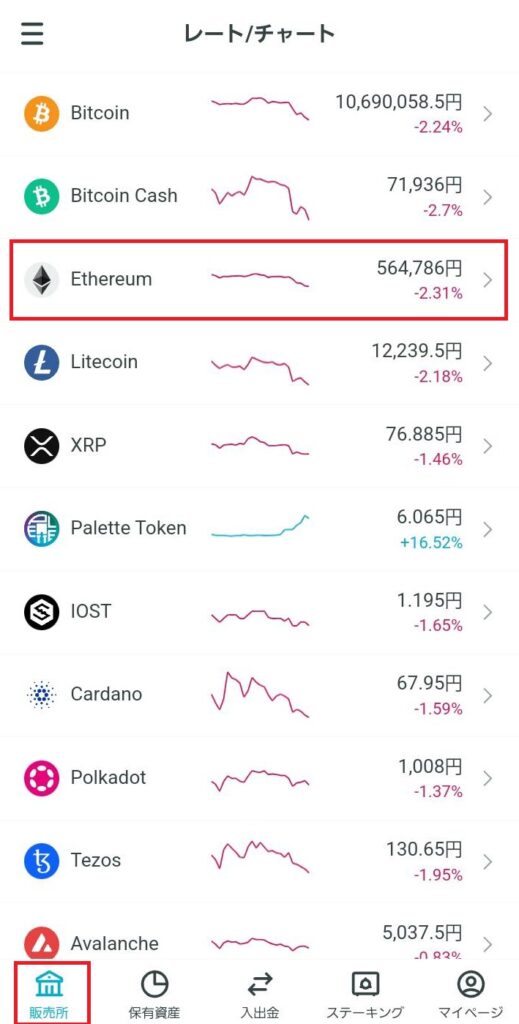
Task: Open the hamburger menu icon
Action: [32, 33]
